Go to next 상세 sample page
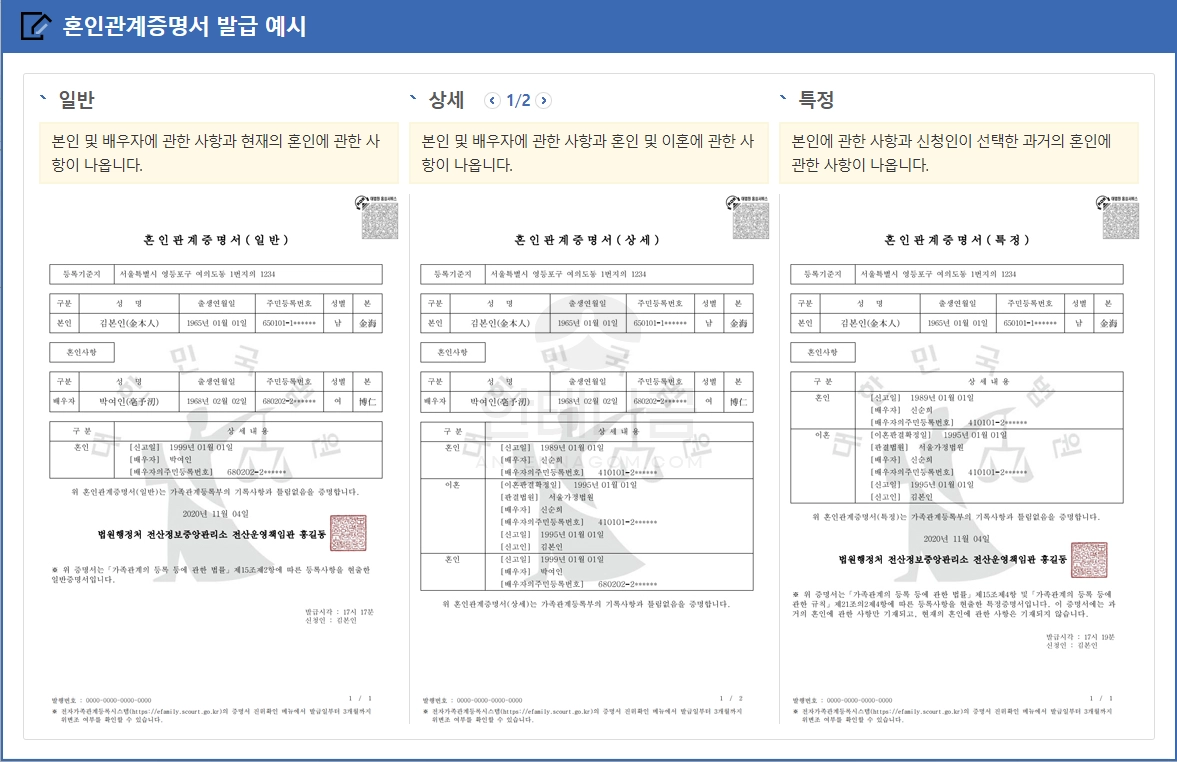Screen dimensions: 1177x762 click(x=544, y=101)
